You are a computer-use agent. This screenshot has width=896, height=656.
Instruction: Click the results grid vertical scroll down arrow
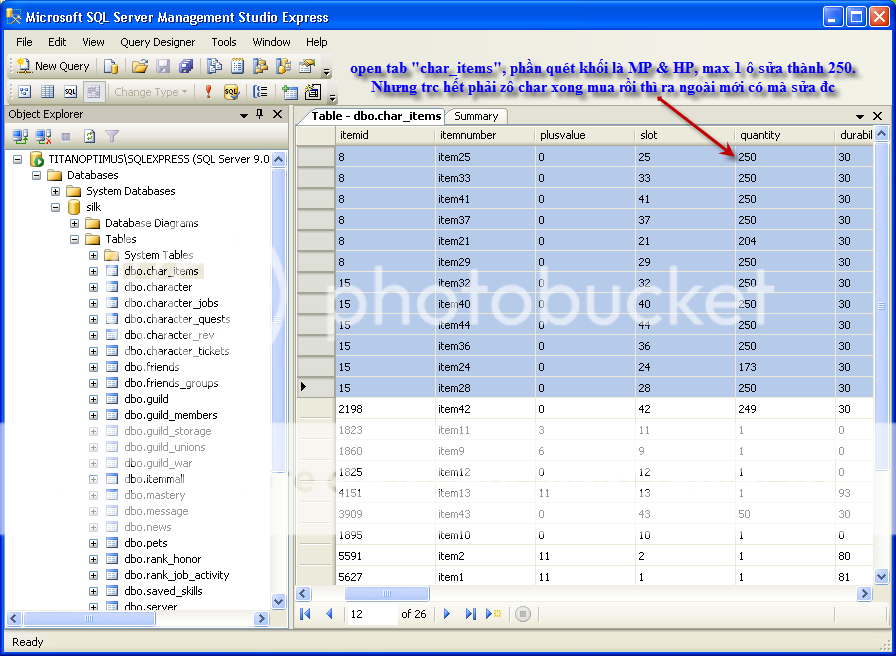(x=881, y=577)
